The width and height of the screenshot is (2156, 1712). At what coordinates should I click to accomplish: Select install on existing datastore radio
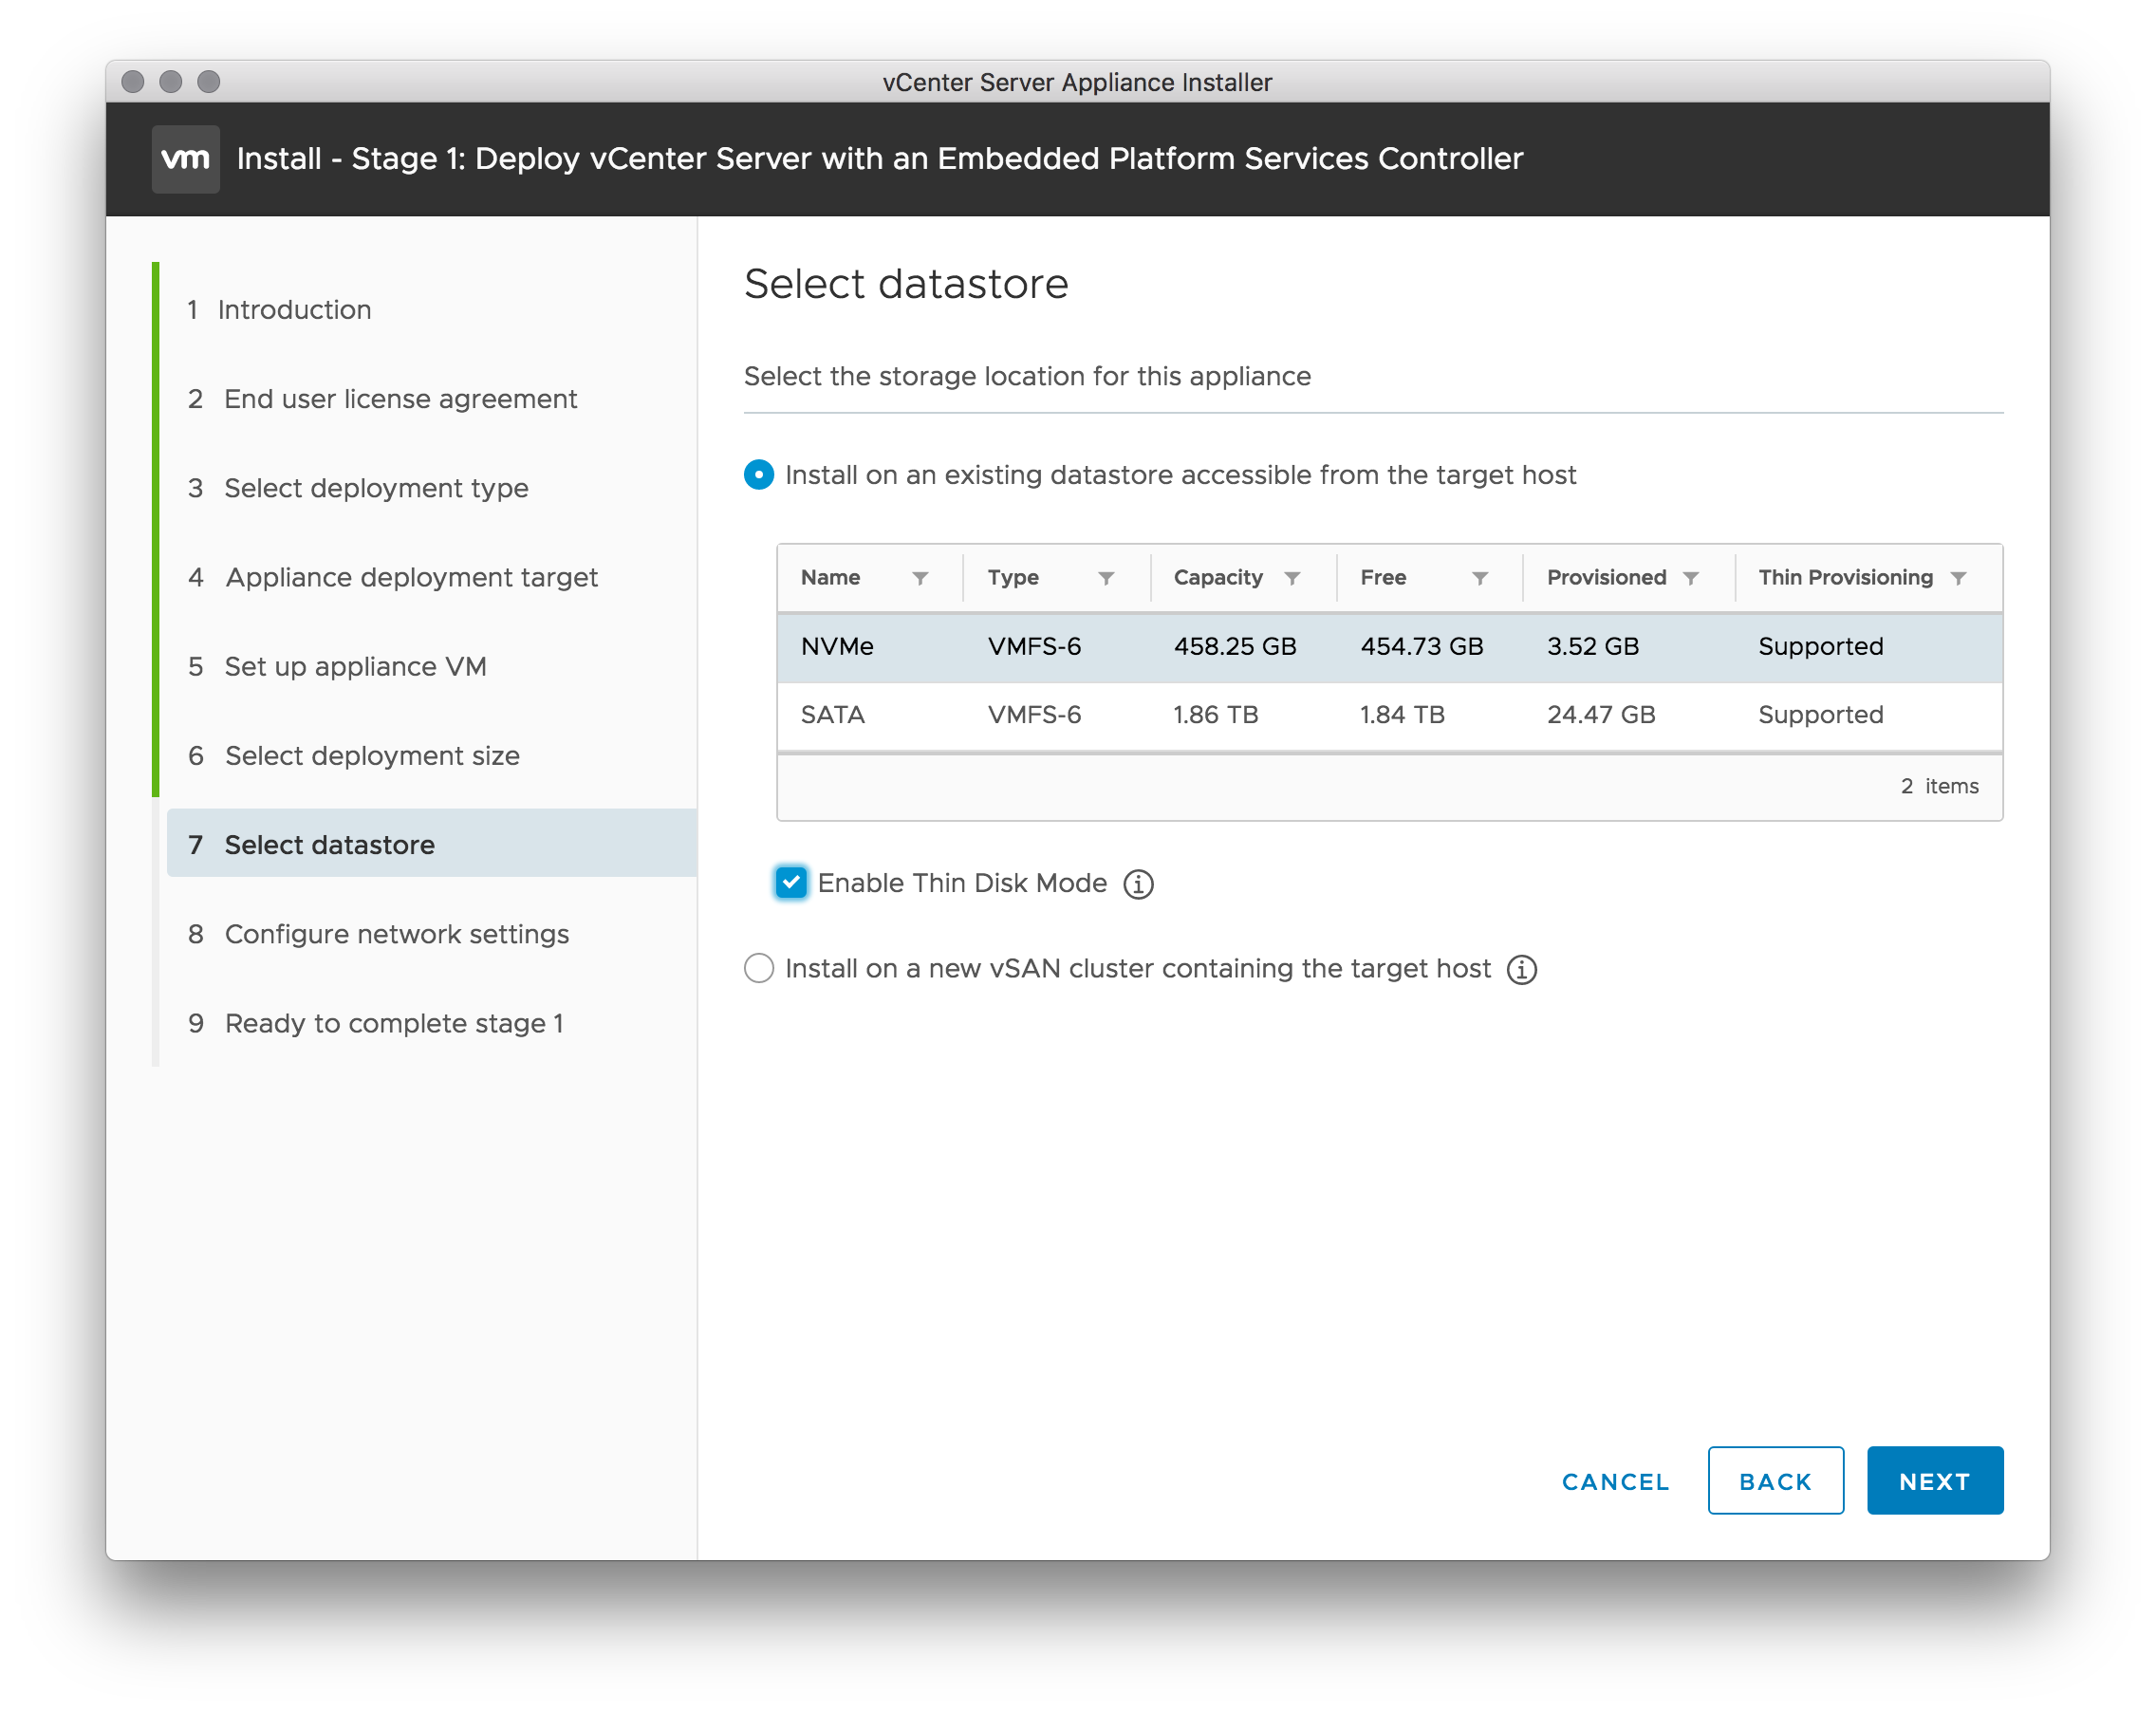point(759,475)
